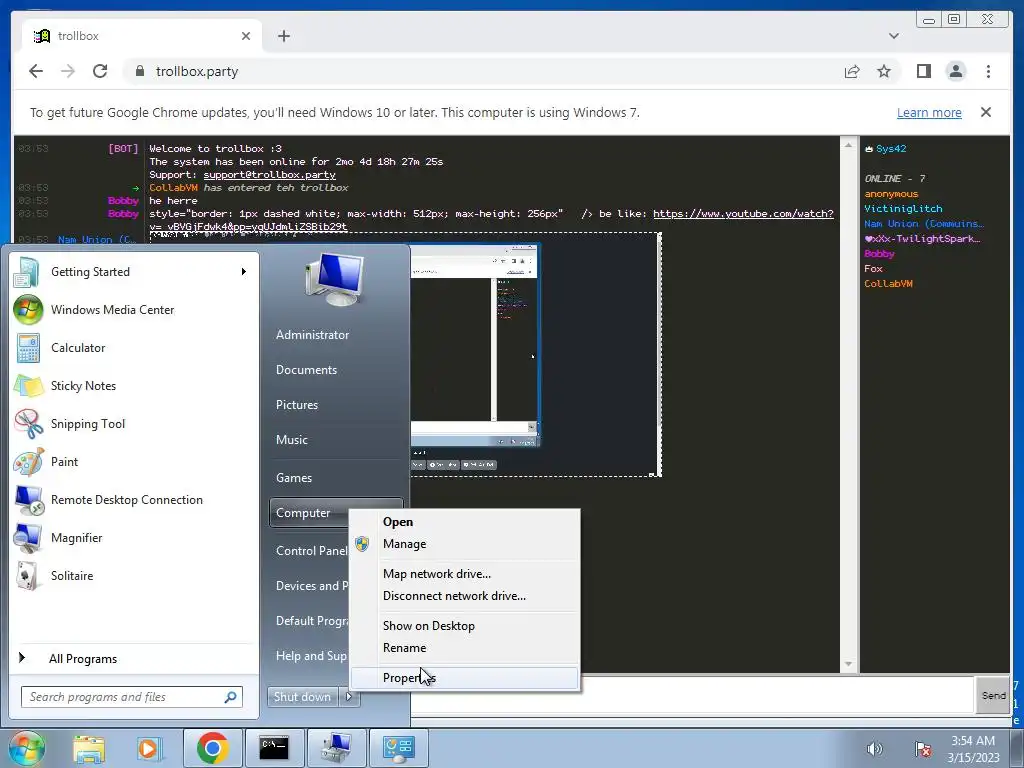
Task: Click the user account computer picture
Action: 334,280
